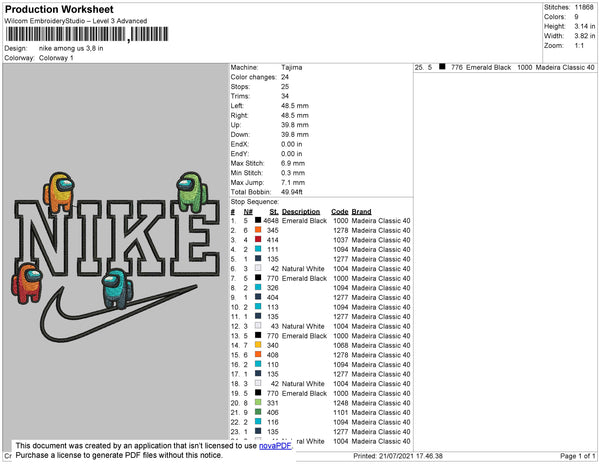Click thread code 1068 in stop row 14
Image resolution: width=600 pixels, height=464 pixels.
tap(341, 345)
